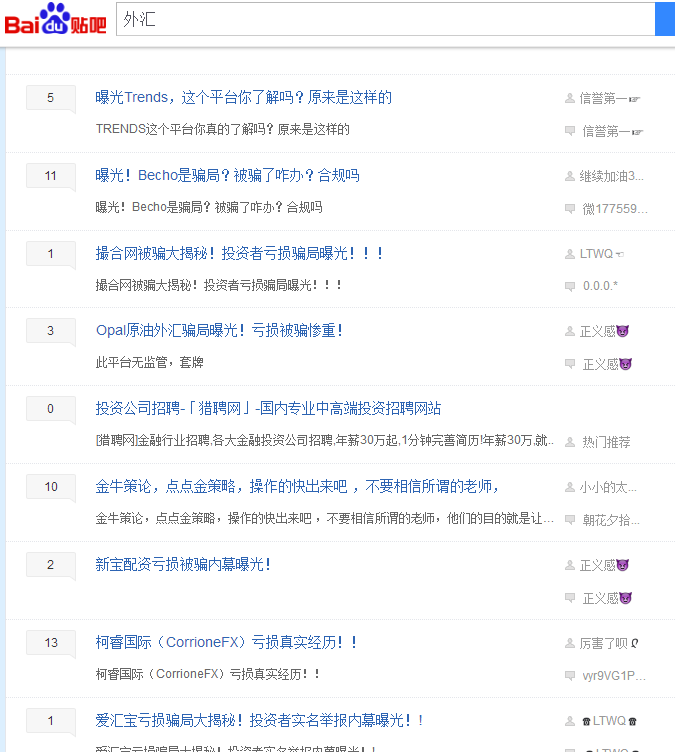Click reply count 11 on Becho thread
Image resolution: width=675 pixels, height=752 pixels.
click(x=50, y=176)
